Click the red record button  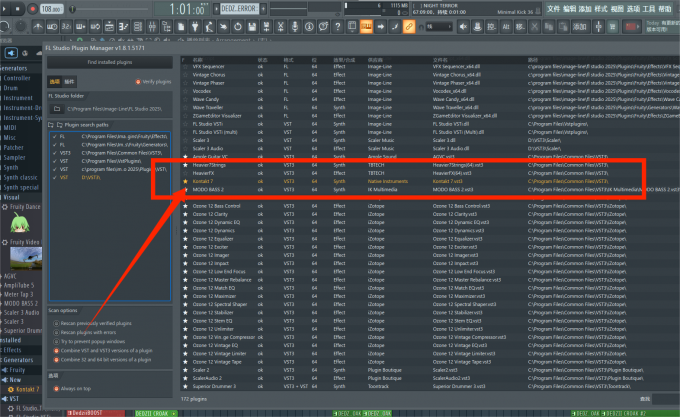(x=33, y=9)
